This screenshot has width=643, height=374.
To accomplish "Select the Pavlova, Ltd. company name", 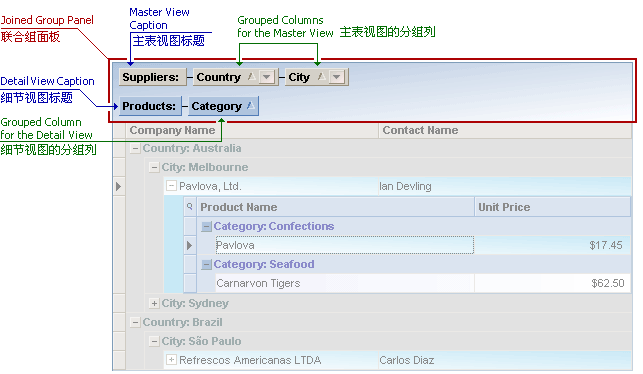I will coord(210,187).
